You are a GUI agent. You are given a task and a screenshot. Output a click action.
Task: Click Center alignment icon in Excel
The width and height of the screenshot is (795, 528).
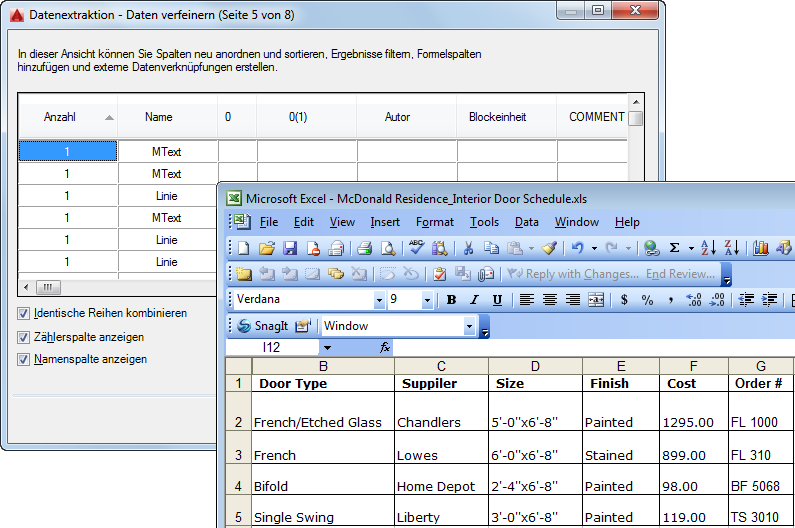550,300
